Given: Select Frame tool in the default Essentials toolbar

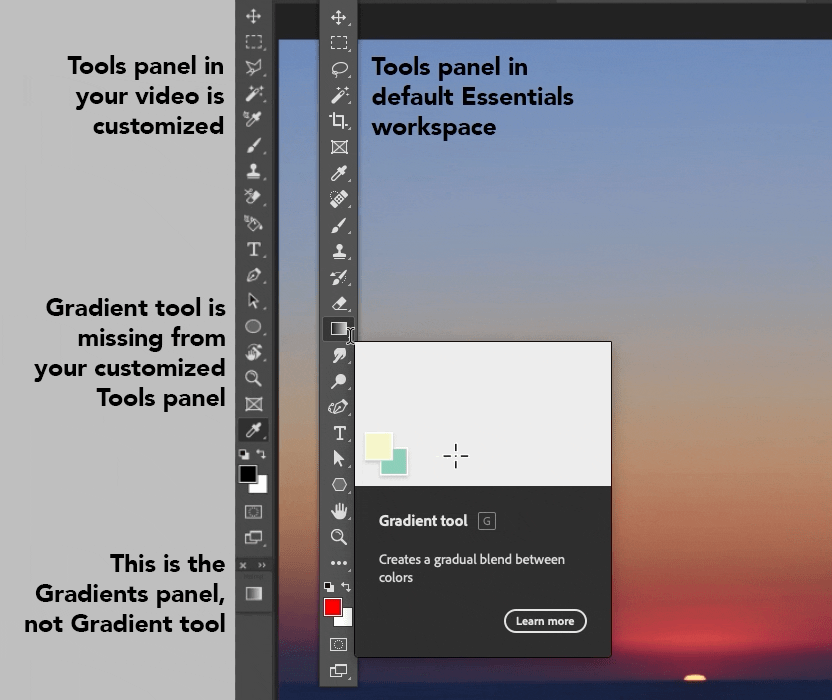Looking at the screenshot, I should coord(339,147).
